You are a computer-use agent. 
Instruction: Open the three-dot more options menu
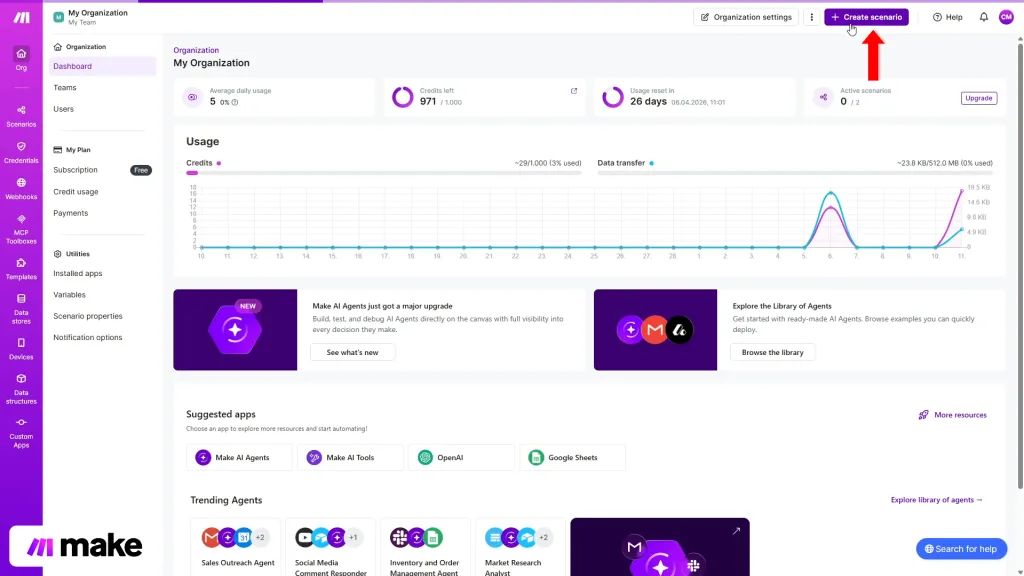point(812,17)
